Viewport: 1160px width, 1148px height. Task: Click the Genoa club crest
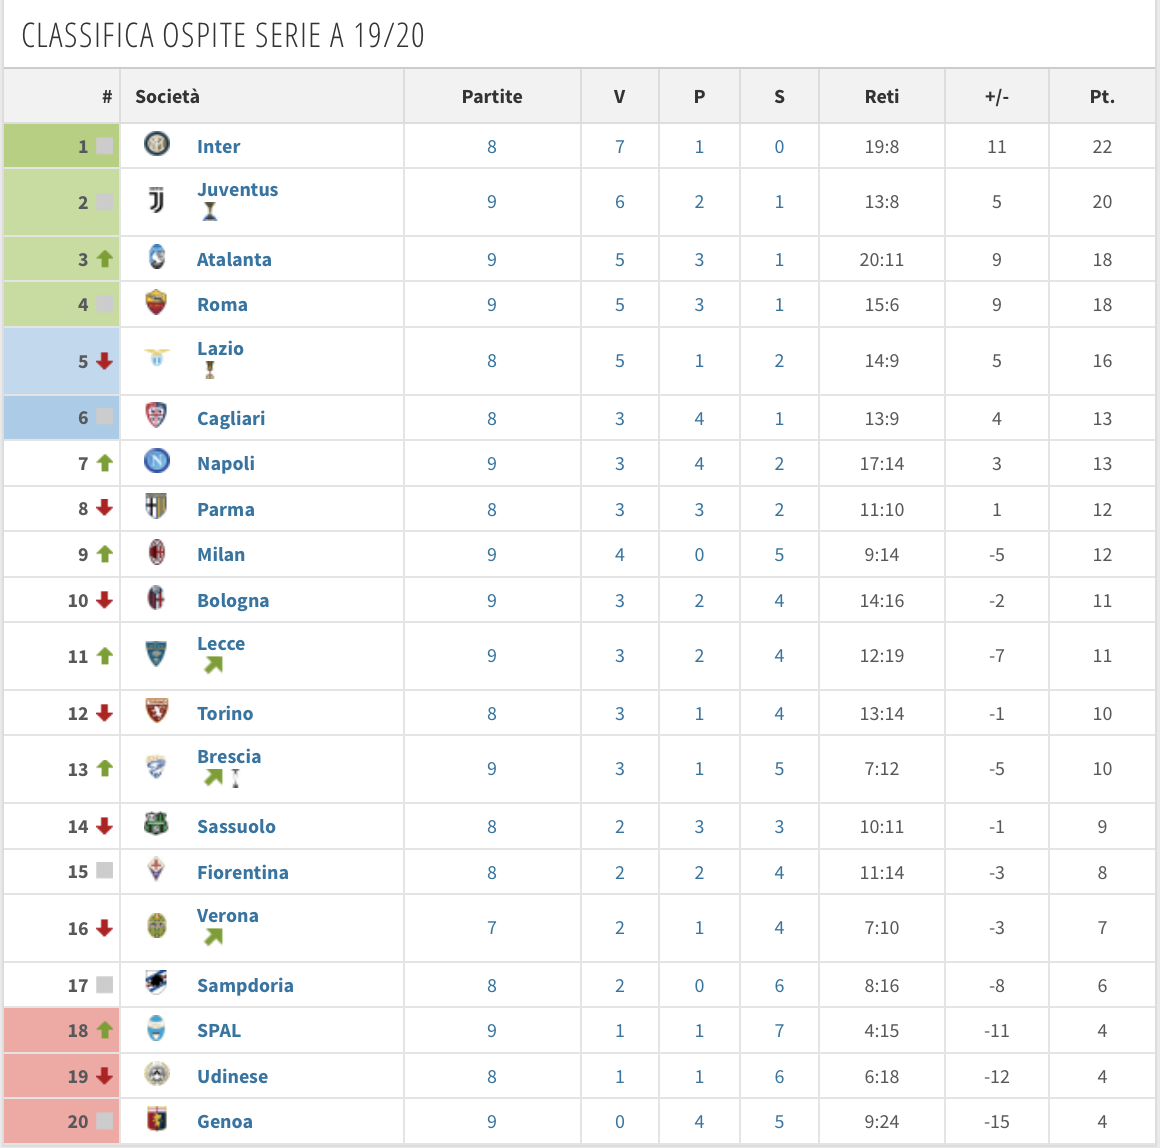[157, 1120]
